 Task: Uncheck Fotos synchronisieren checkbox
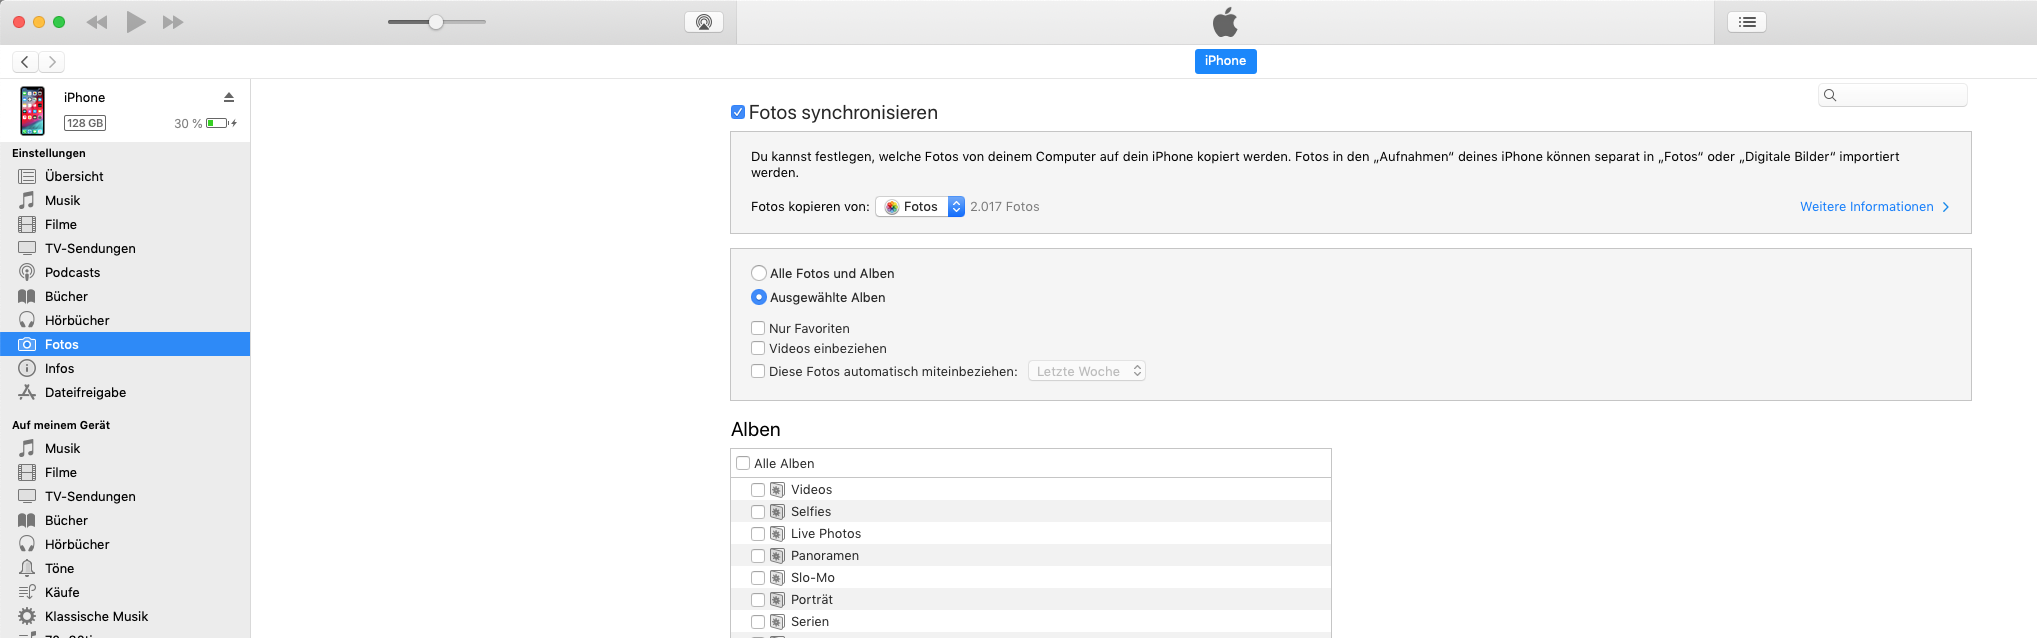pos(738,113)
